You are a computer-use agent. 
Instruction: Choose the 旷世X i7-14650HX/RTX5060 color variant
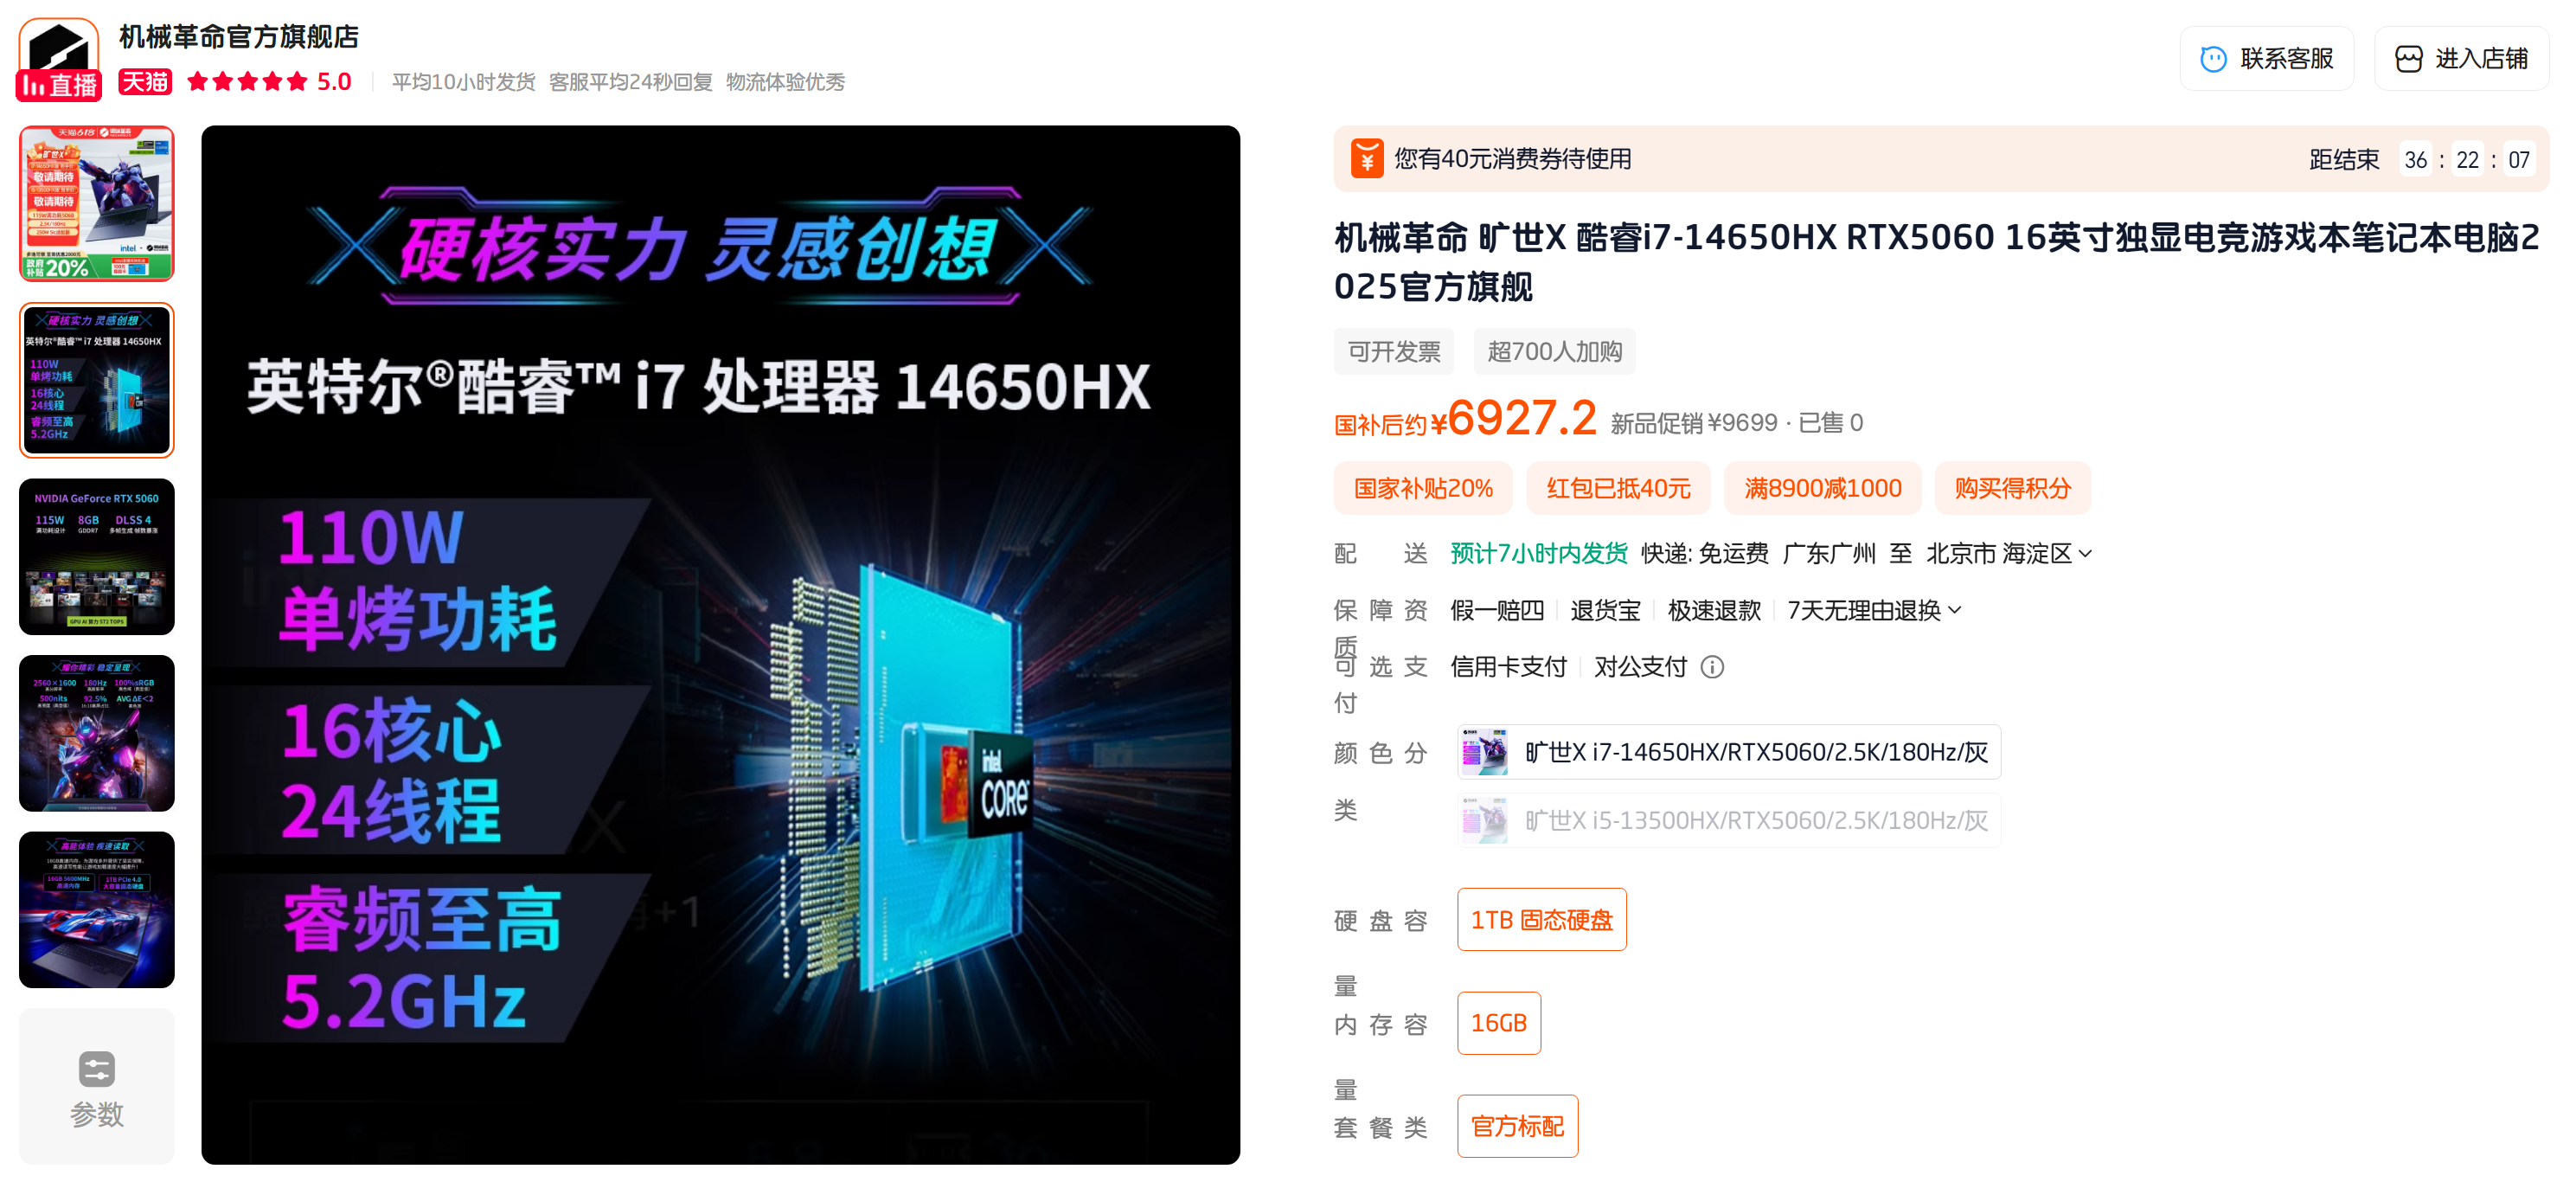tap(1728, 752)
